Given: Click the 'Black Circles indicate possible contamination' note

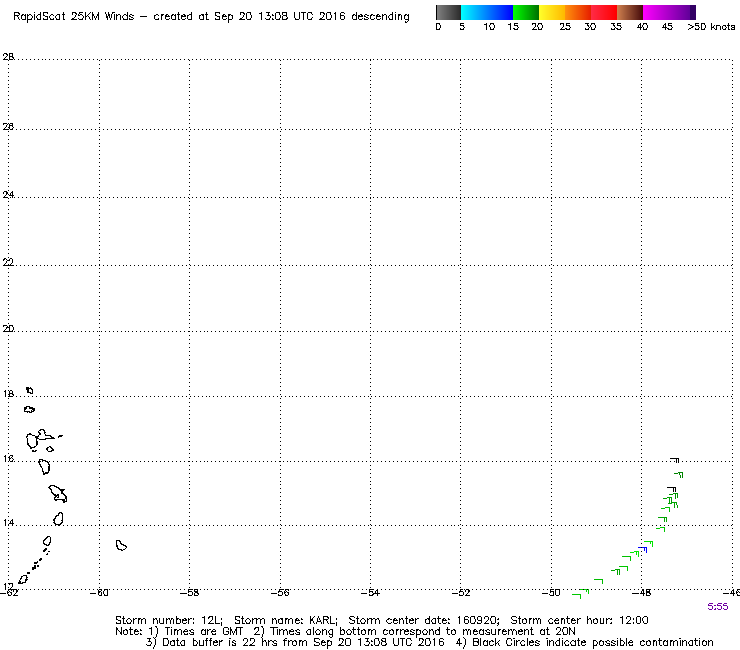Looking at the screenshot, I should pyautogui.click(x=593, y=643).
